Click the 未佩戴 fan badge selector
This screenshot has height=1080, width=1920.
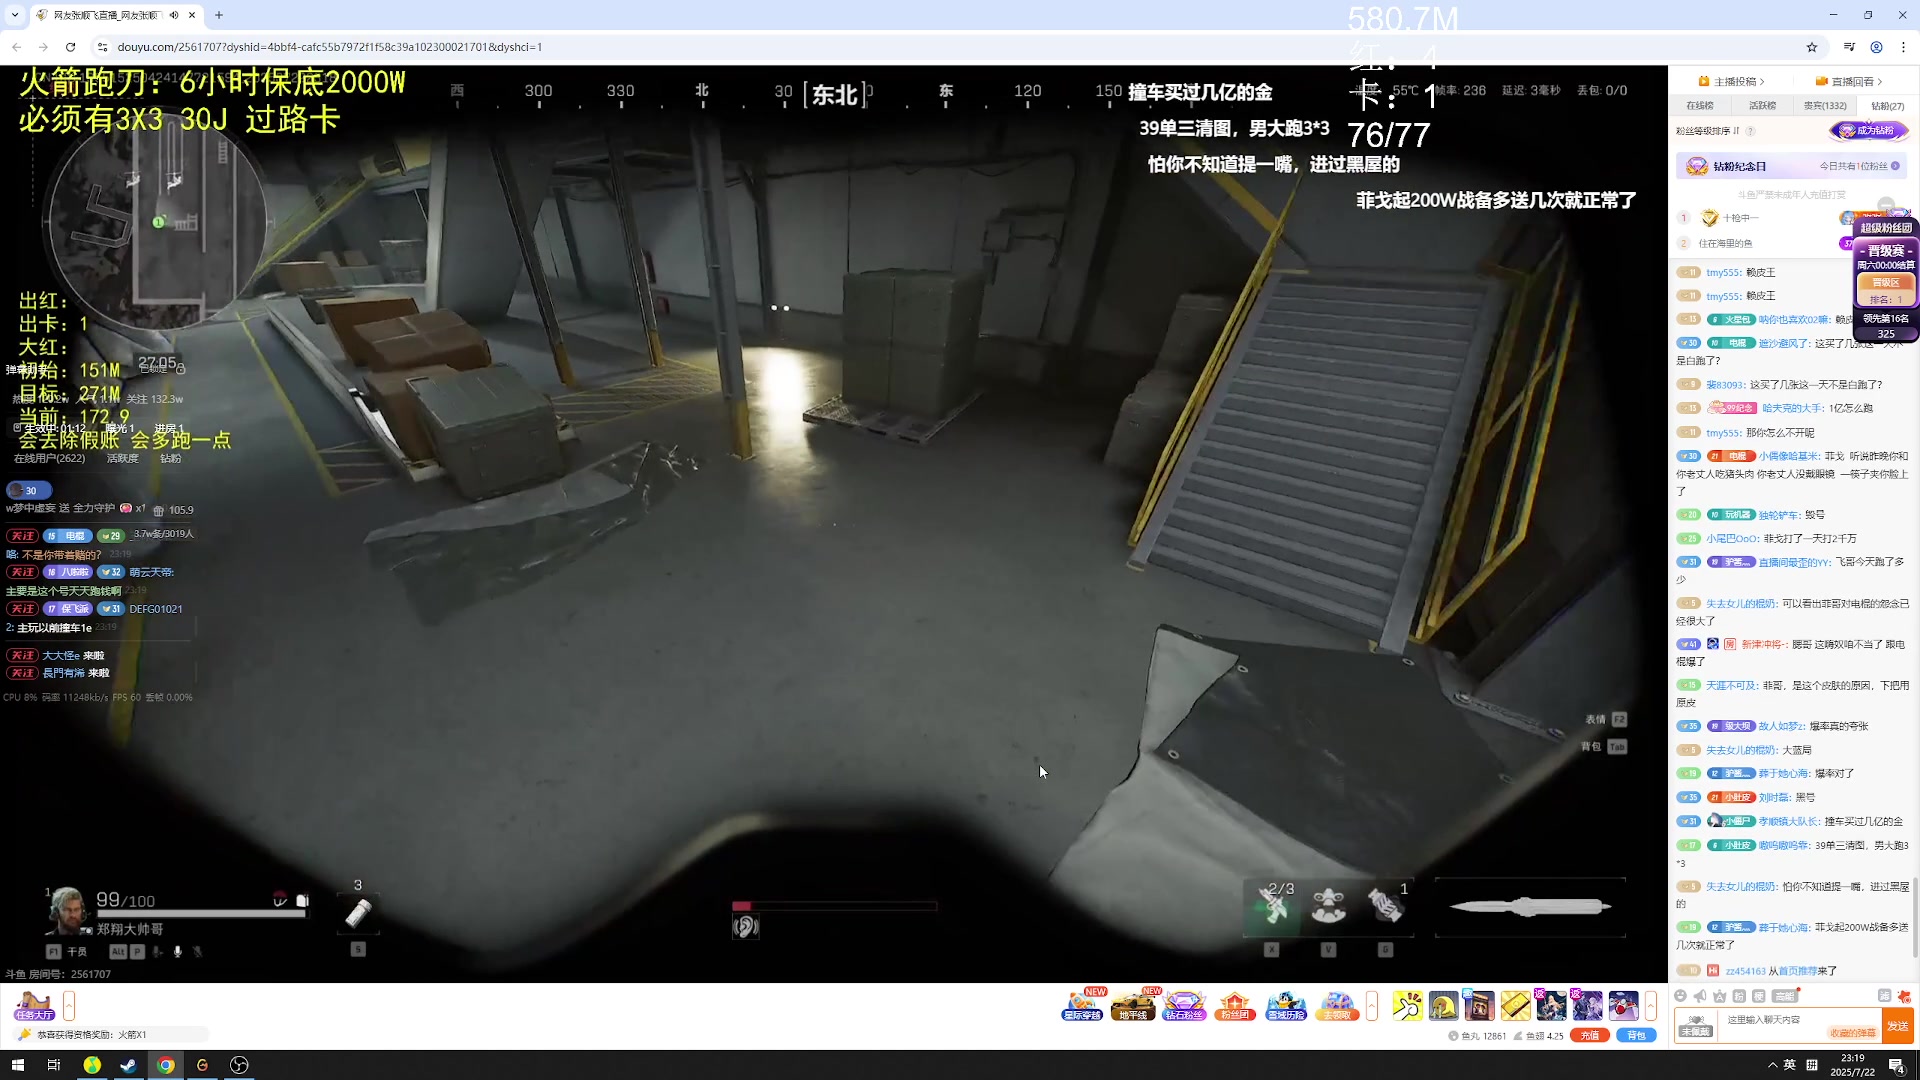(x=1695, y=1026)
